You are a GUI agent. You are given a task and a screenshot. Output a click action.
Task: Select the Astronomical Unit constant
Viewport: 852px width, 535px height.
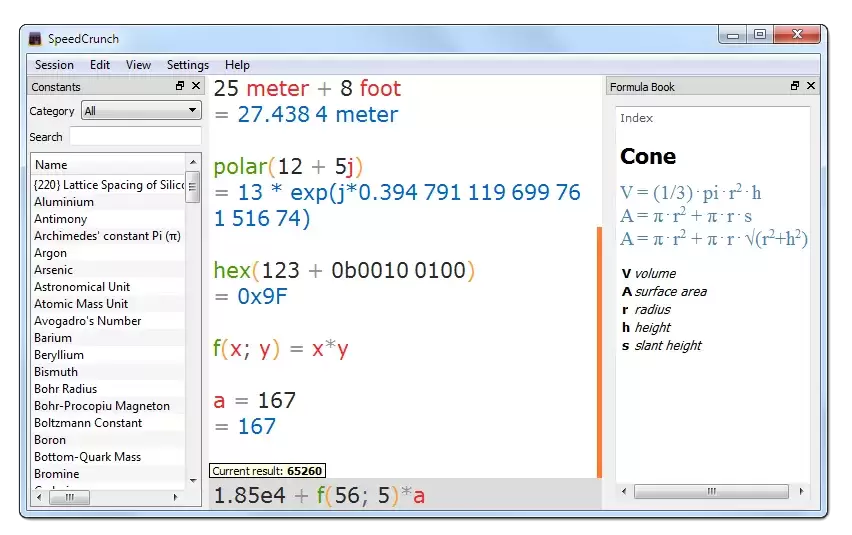point(108,287)
